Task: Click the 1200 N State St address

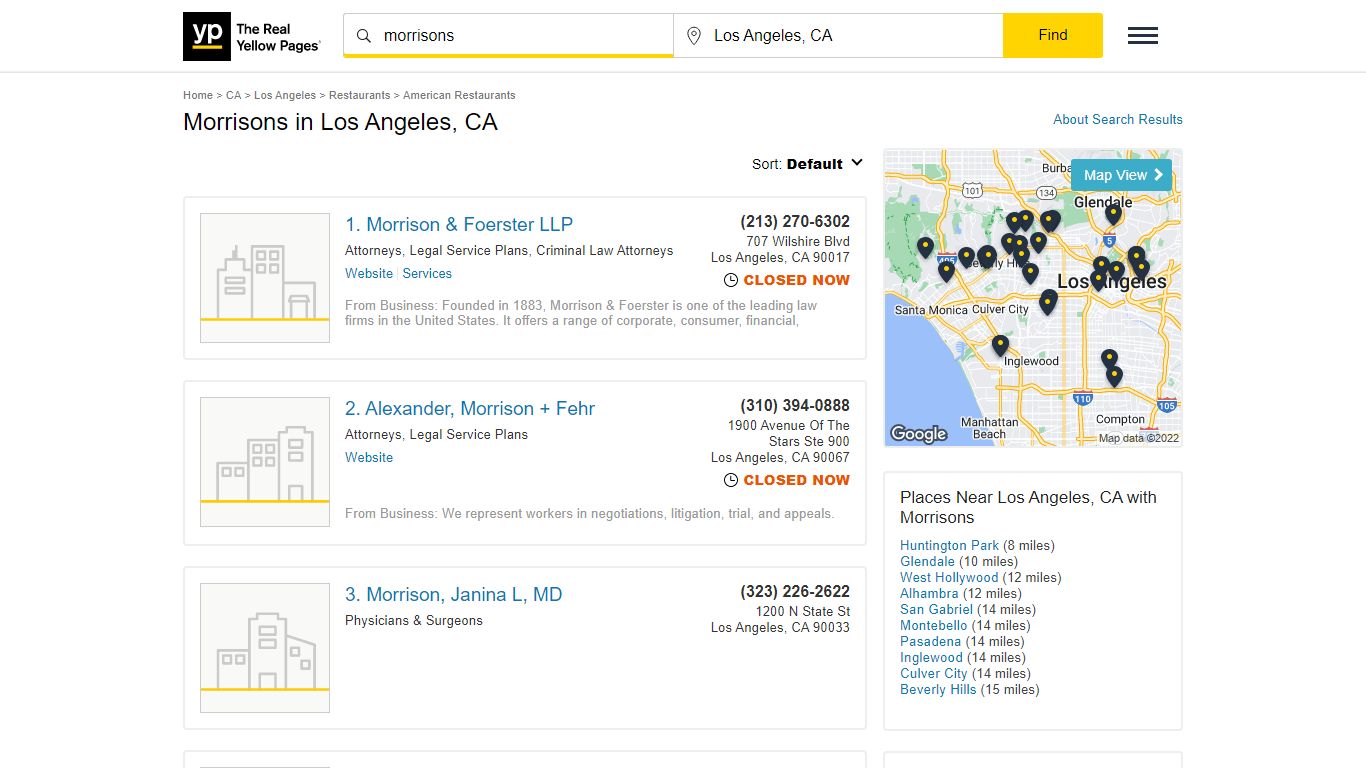Action: 803,612
